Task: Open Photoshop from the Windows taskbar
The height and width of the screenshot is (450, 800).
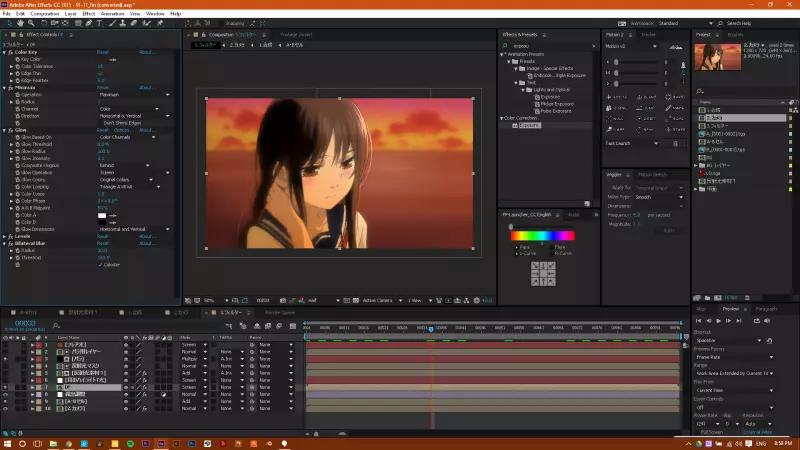Action: [x=192, y=444]
